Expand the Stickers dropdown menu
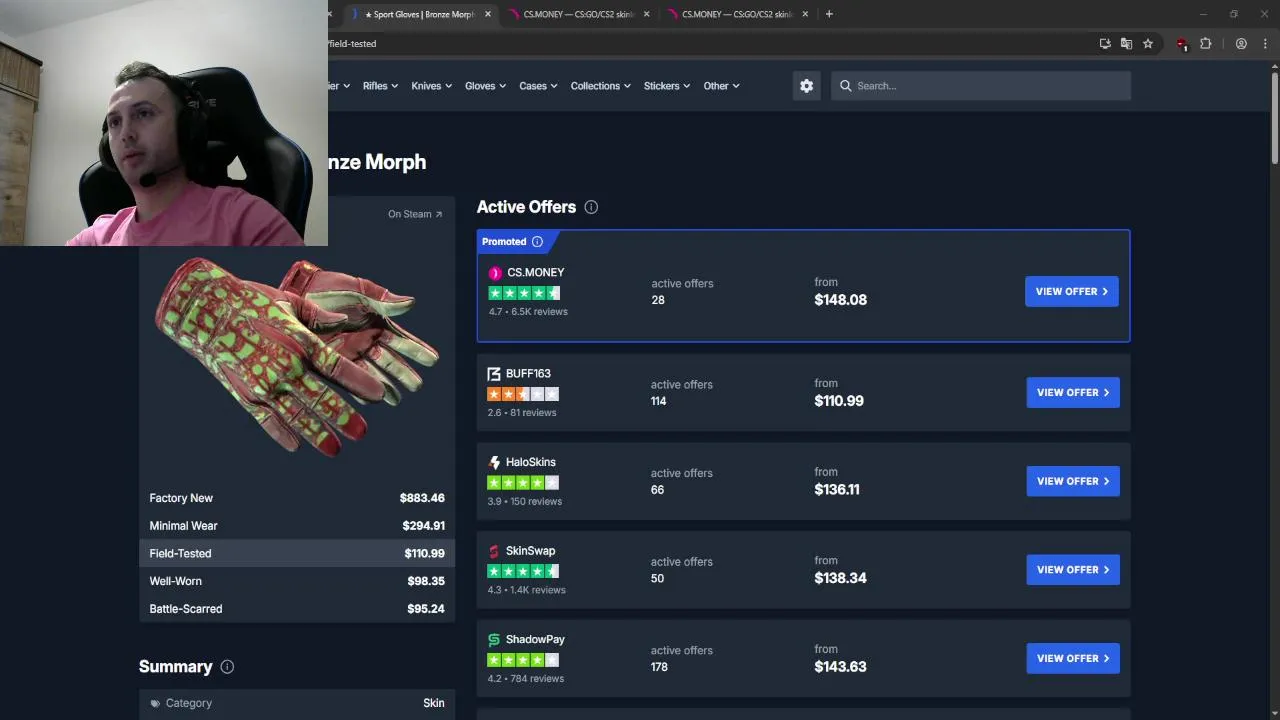Viewport: 1280px width, 720px height. click(667, 86)
